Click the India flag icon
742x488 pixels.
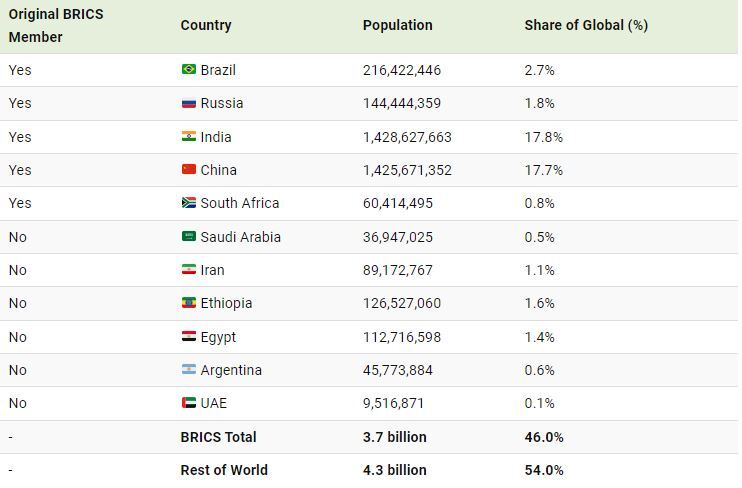point(189,136)
